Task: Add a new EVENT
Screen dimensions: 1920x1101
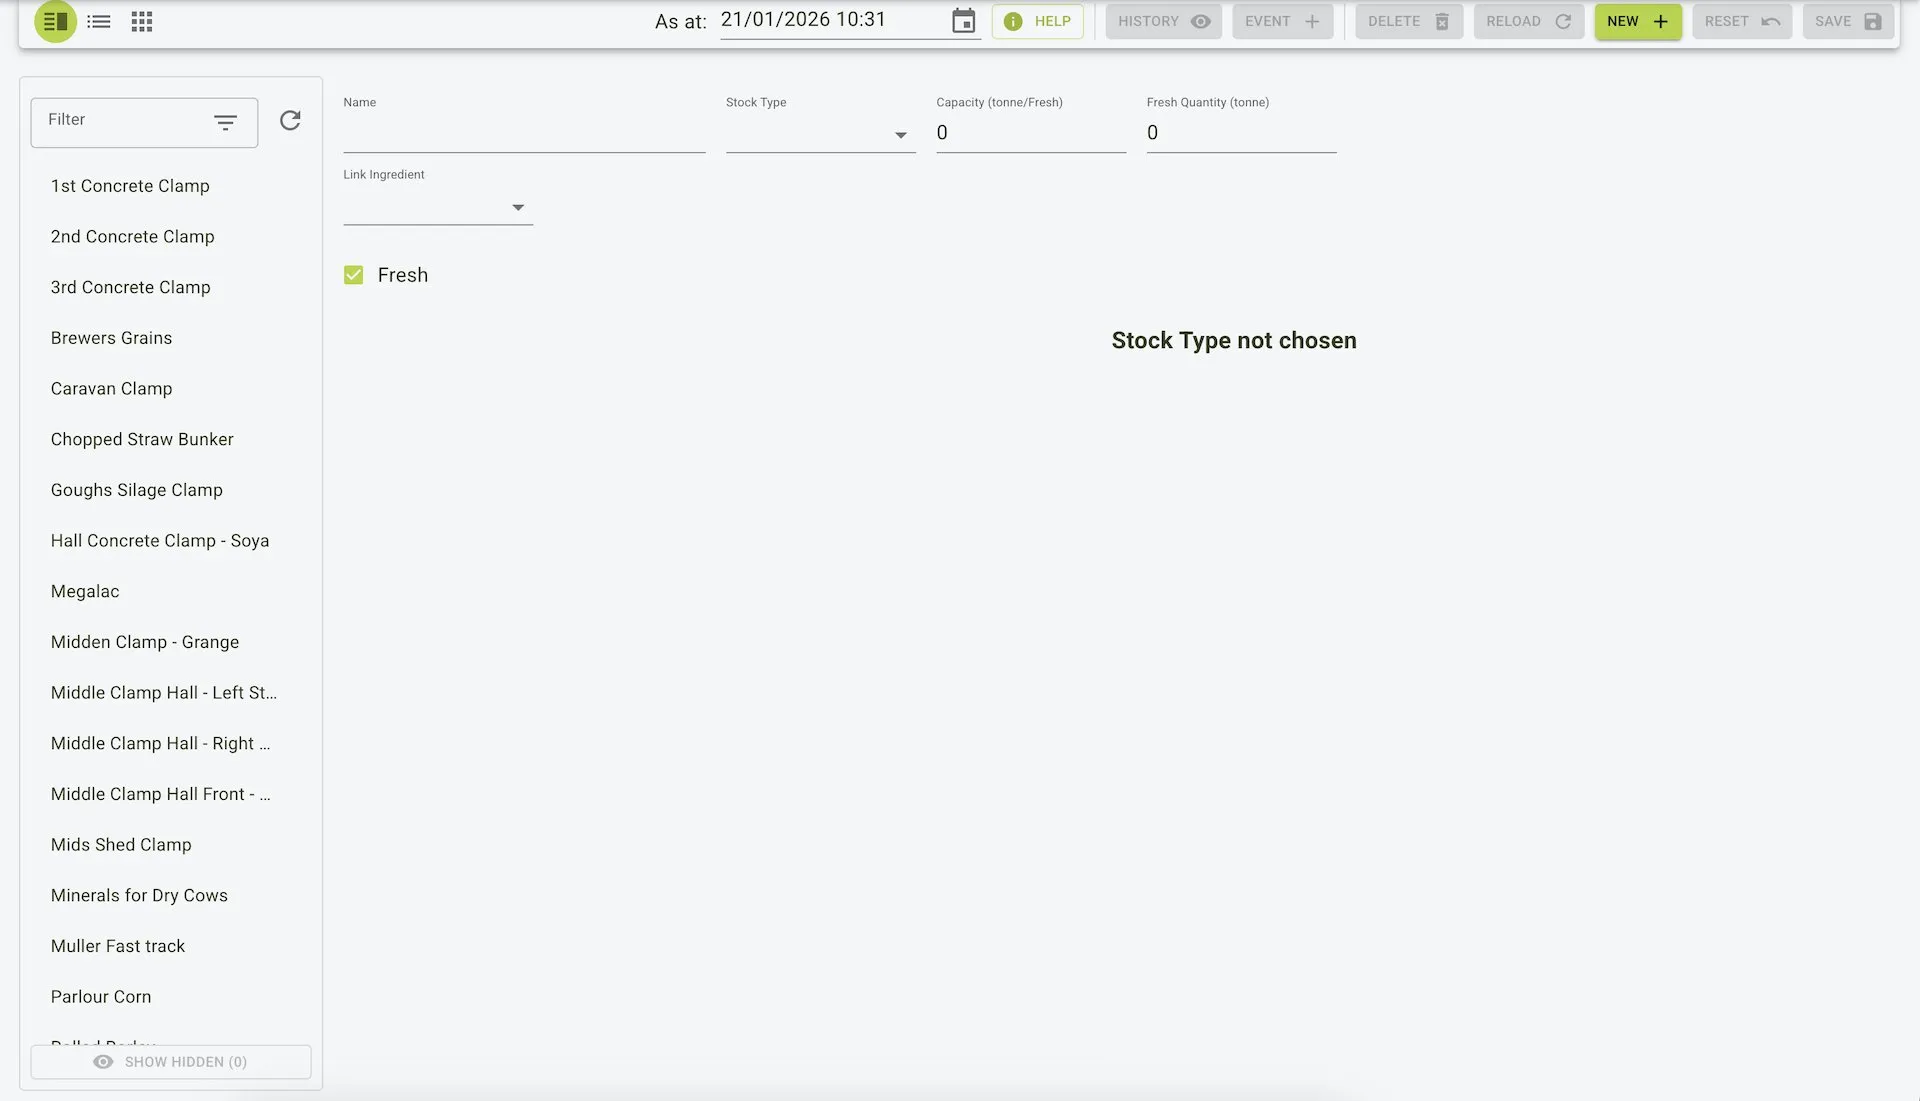Action: click(1282, 21)
